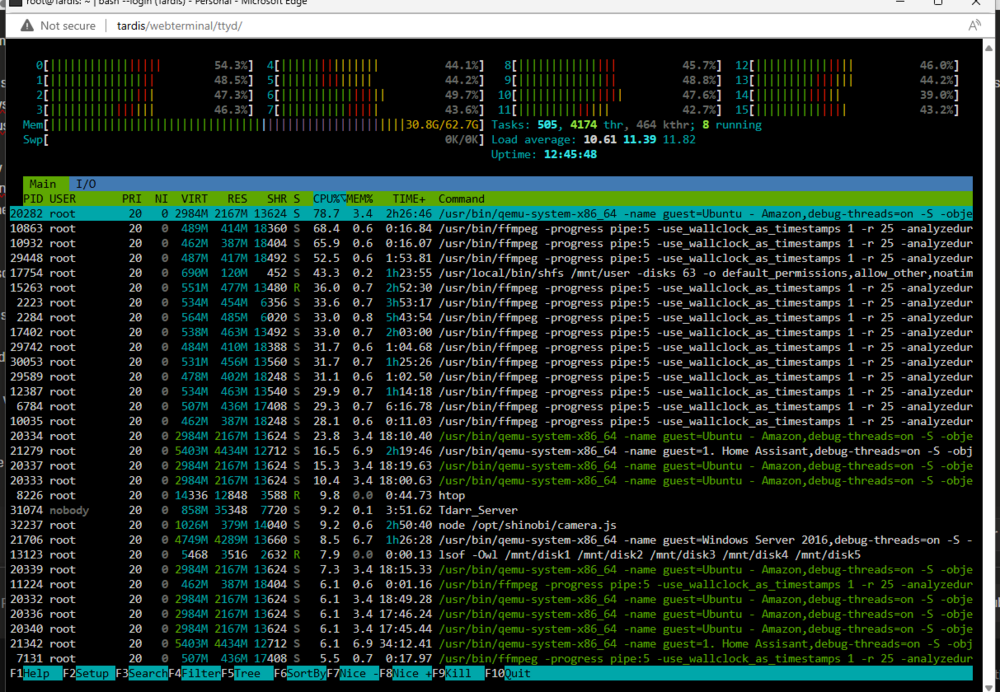Select process row PID 2223
1000x692 pixels.
(491, 302)
